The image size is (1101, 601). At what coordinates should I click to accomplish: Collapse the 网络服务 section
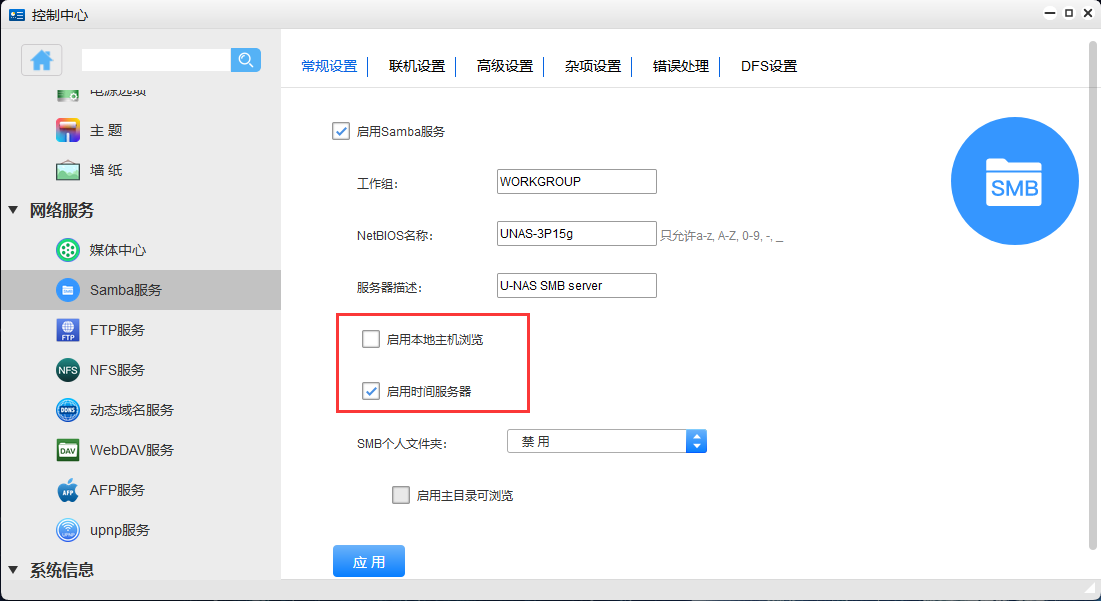point(13,210)
